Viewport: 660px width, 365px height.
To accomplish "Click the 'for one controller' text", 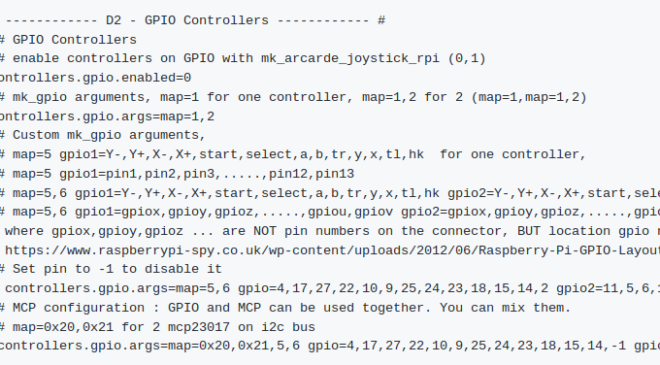I will pyautogui.click(x=513, y=155).
